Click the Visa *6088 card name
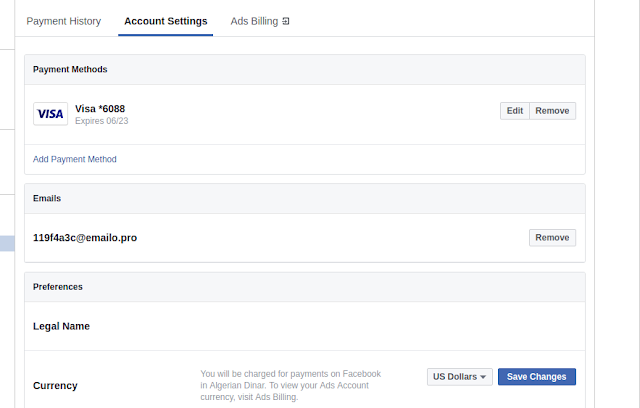This screenshot has height=408, width=640. [100, 109]
